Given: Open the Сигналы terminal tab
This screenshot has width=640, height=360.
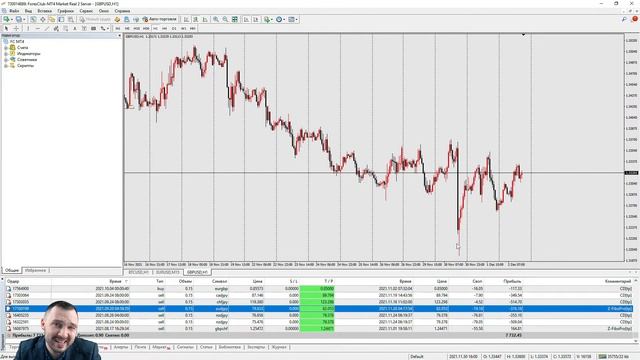Looking at the screenshot, I should click(185, 347).
